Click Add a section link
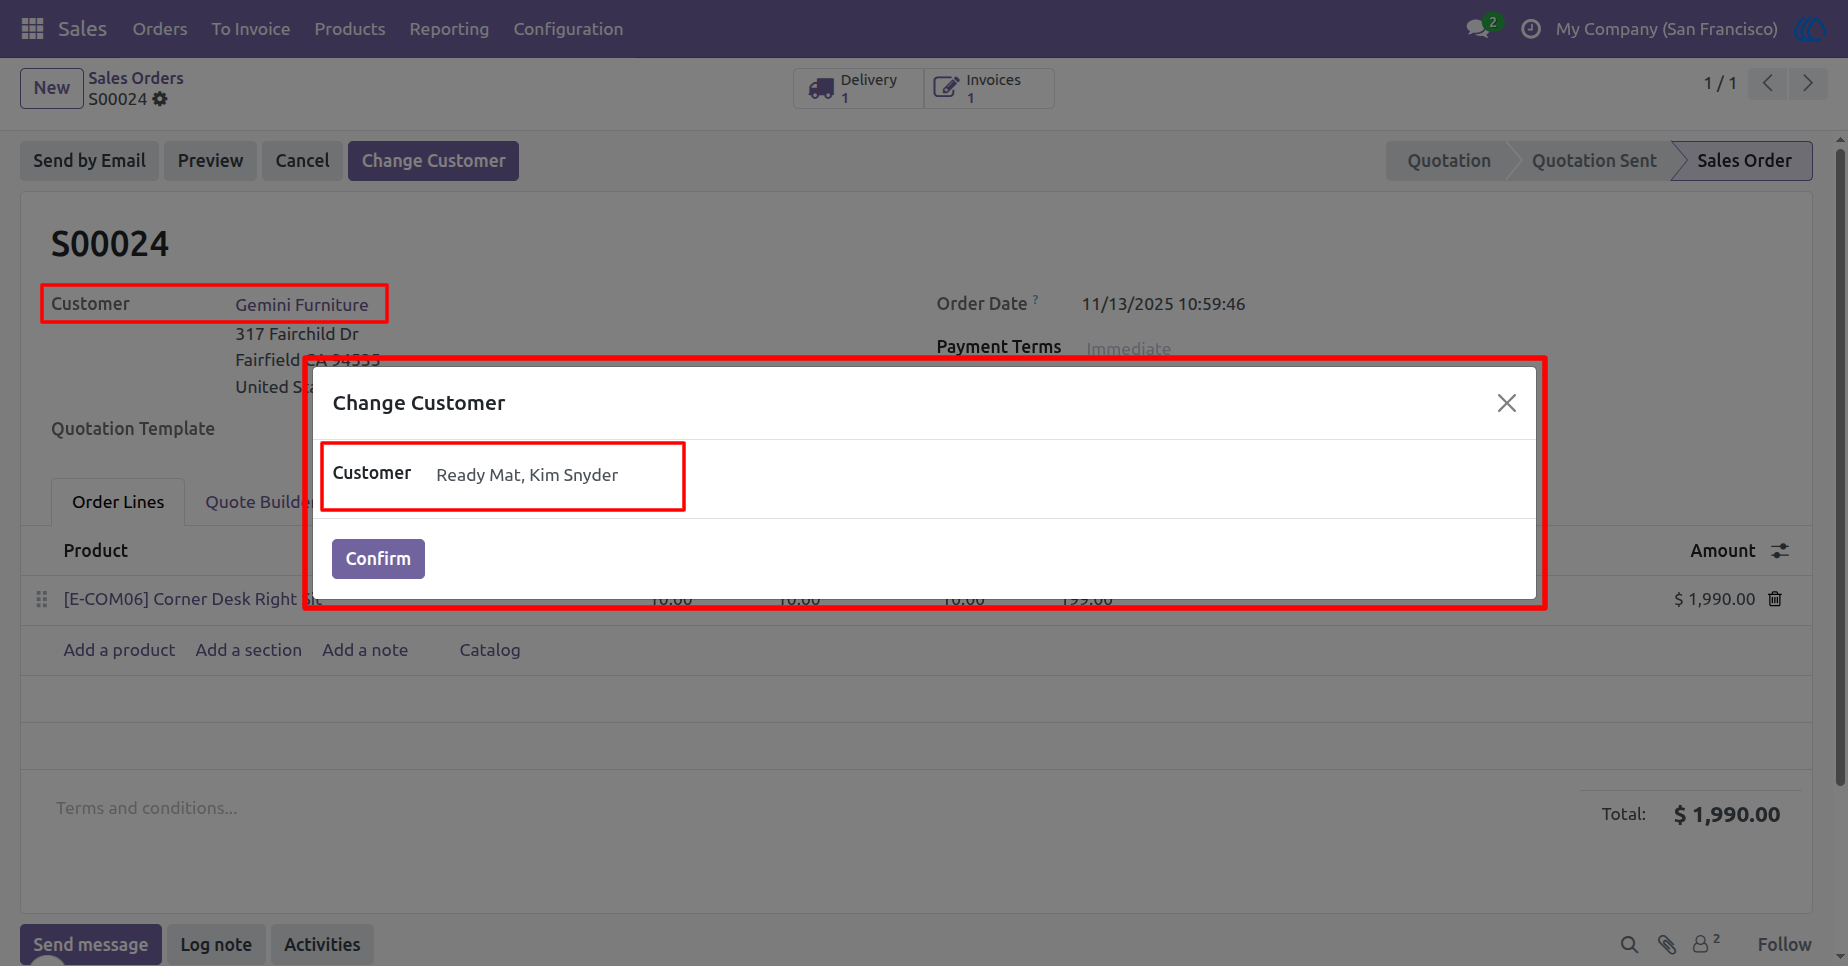The height and width of the screenshot is (966, 1848). point(249,650)
